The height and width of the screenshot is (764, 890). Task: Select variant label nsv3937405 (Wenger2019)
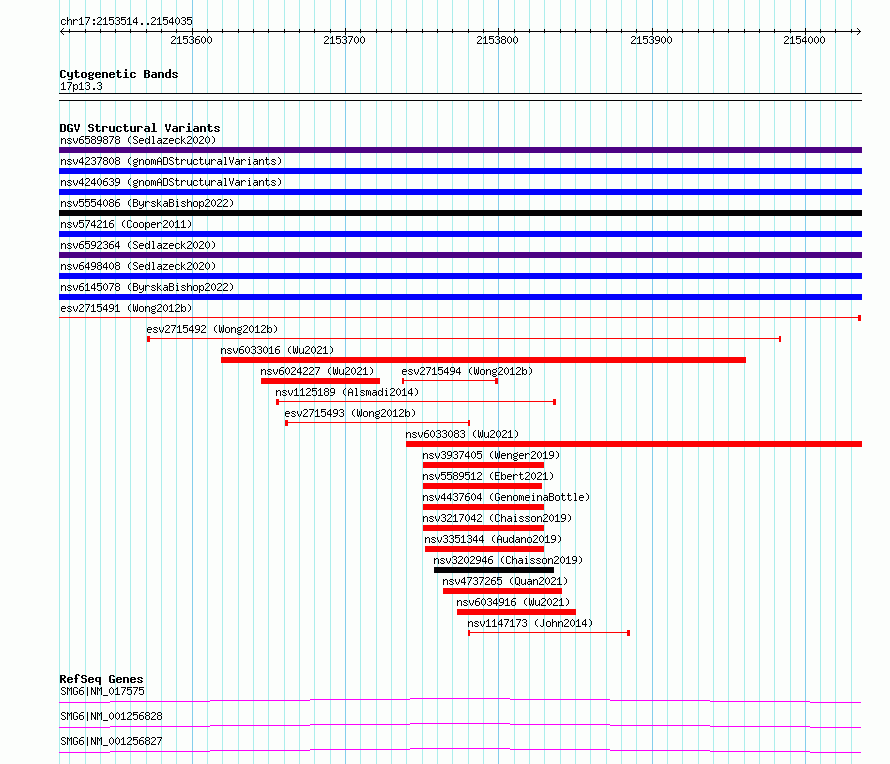(x=491, y=455)
